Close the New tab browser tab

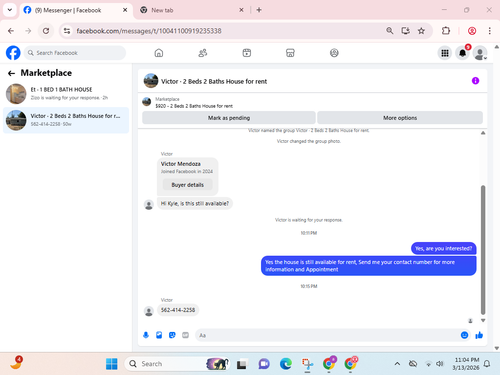[x=241, y=10]
